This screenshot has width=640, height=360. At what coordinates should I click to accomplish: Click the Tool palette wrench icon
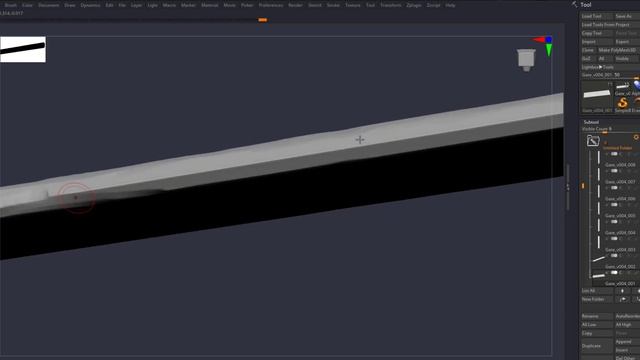click(575, 4)
